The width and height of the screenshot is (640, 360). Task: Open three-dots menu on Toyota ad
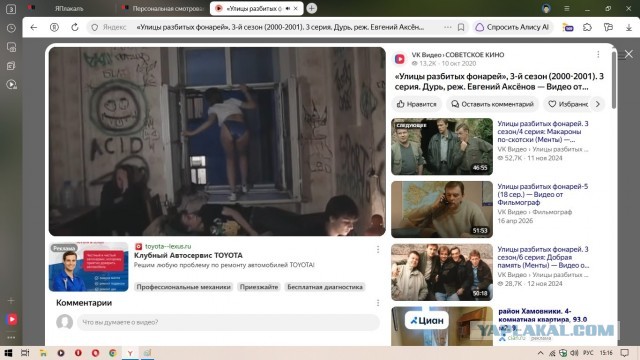[378, 249]
